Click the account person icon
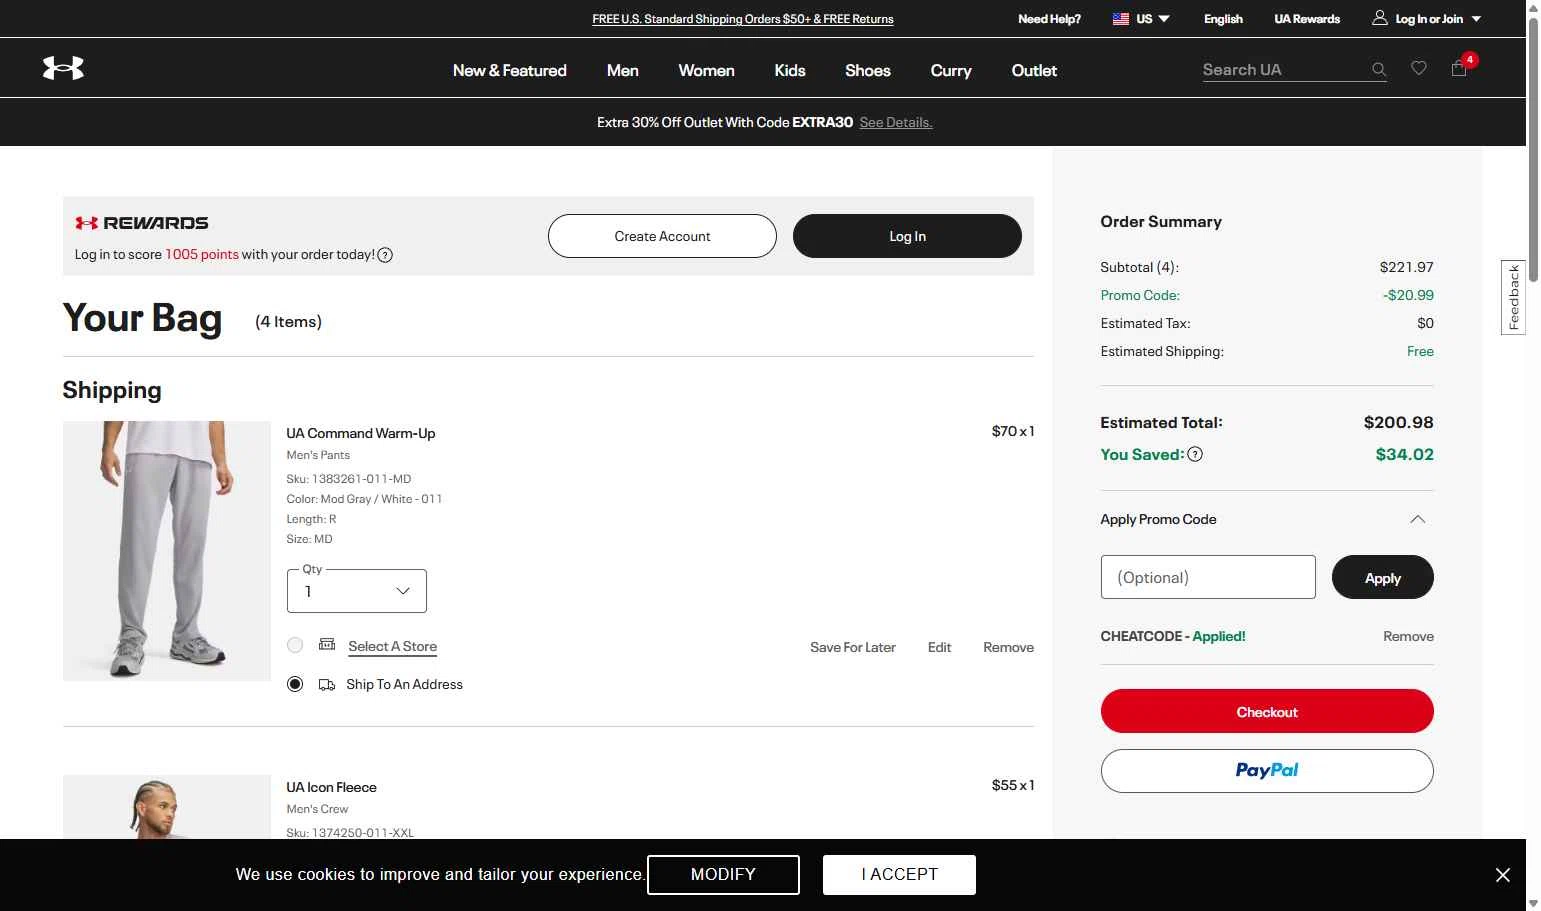The width and height of the screenshot is (1541, 911). pos(1380,18)
